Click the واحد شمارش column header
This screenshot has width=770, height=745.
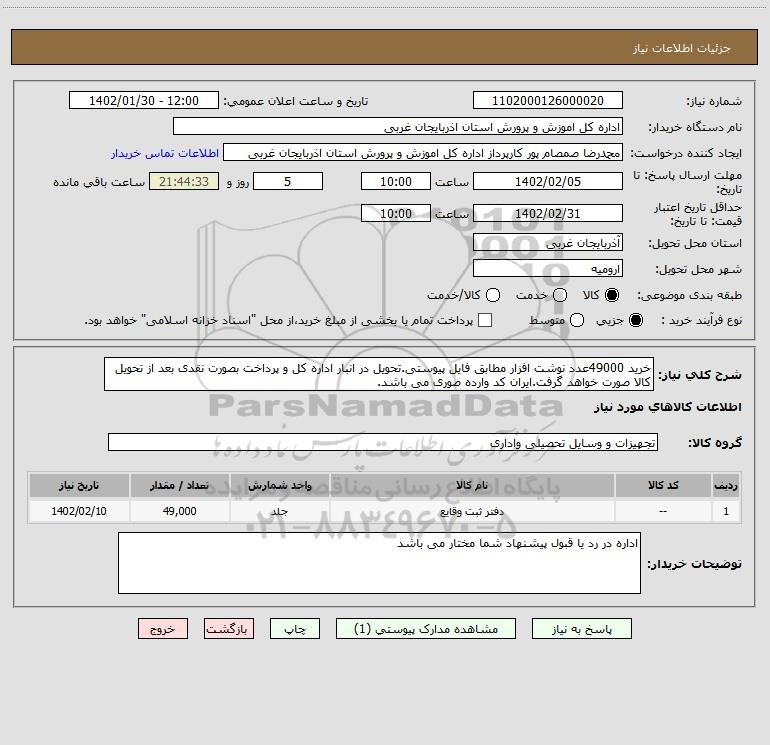(279, 485)
